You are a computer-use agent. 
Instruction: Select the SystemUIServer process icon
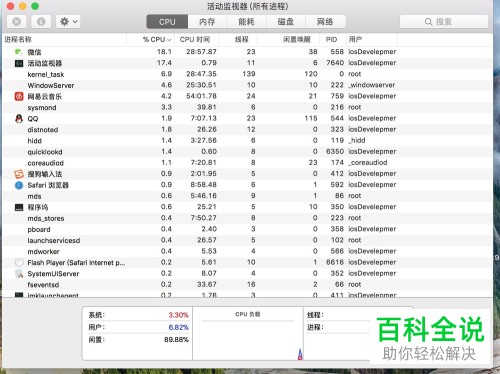(x=19, y=274)
